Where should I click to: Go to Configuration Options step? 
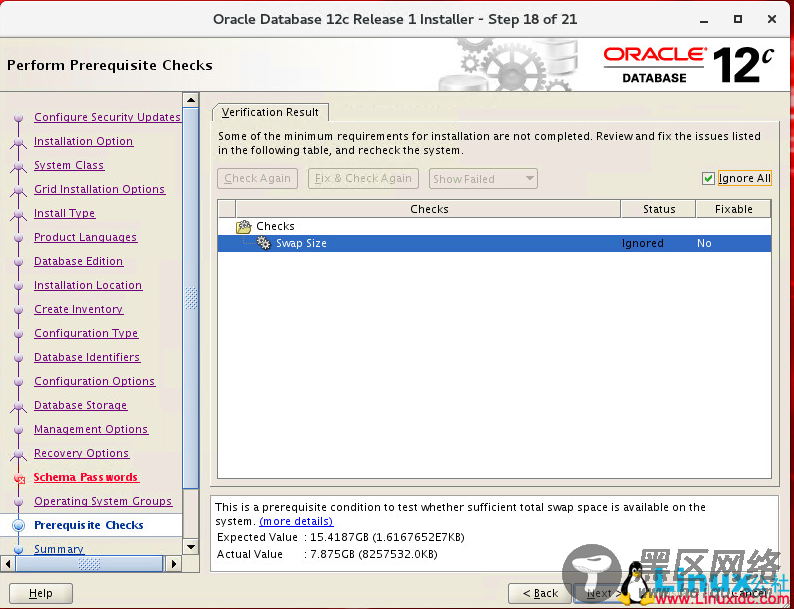95,381
